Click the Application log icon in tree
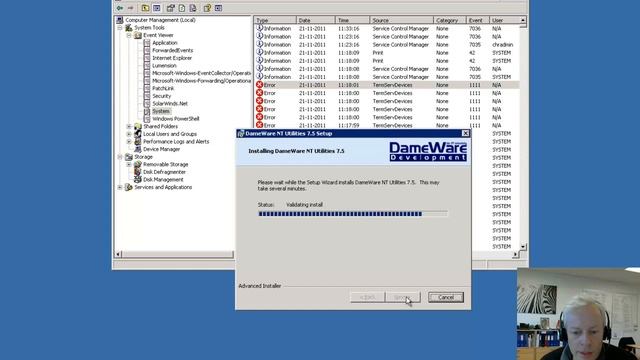This screenshot has height=360, width=640. (147, 43)
